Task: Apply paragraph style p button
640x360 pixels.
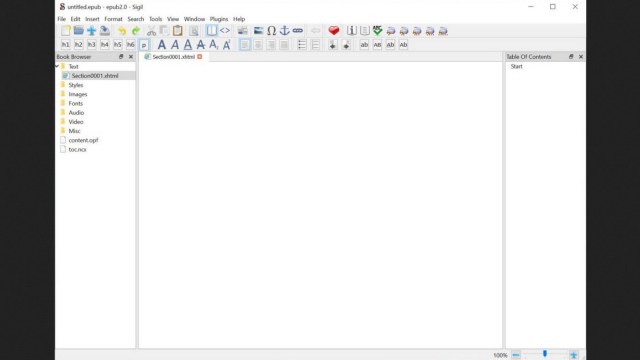Action: point(144,45)
